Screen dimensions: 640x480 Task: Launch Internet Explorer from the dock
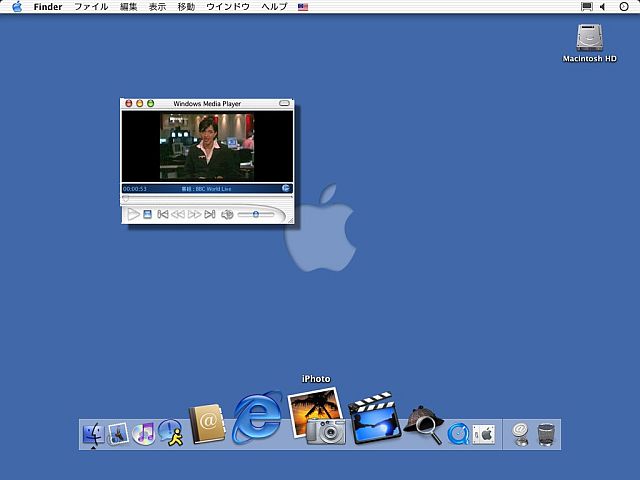[x=257, y=418]
